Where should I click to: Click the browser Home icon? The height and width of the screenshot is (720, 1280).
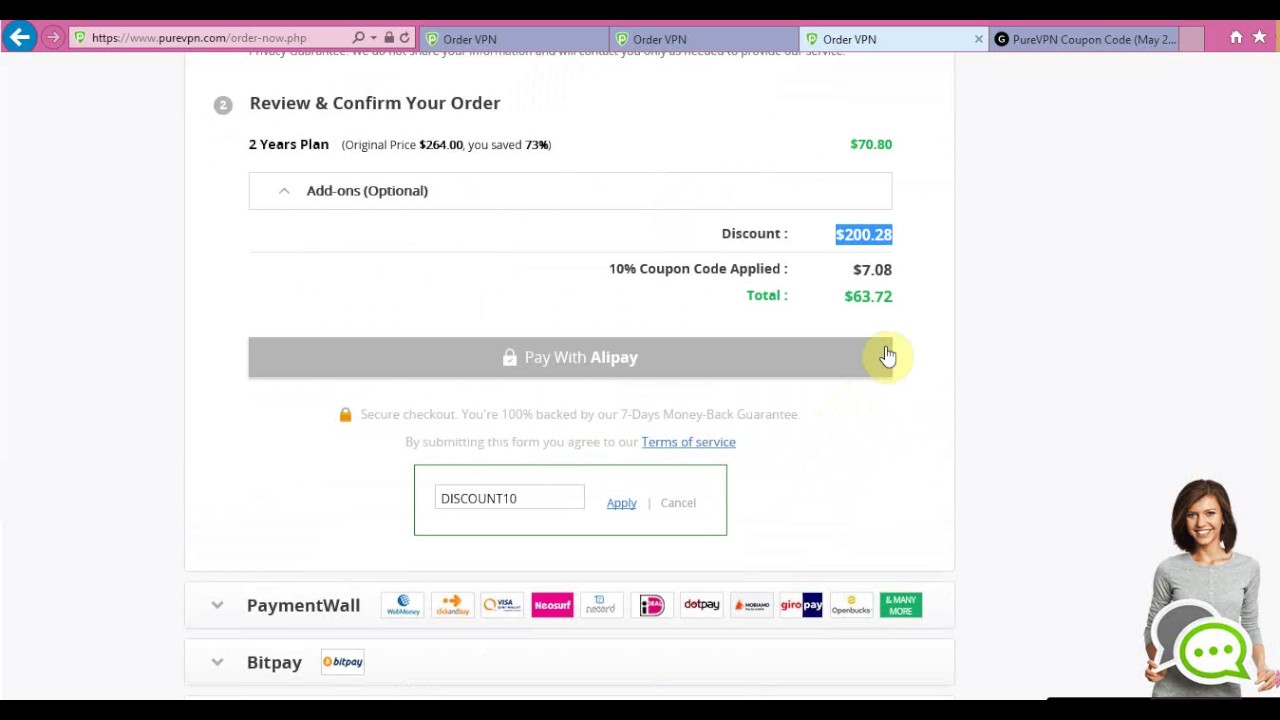pyautogui.click(x=1236, y=38)
